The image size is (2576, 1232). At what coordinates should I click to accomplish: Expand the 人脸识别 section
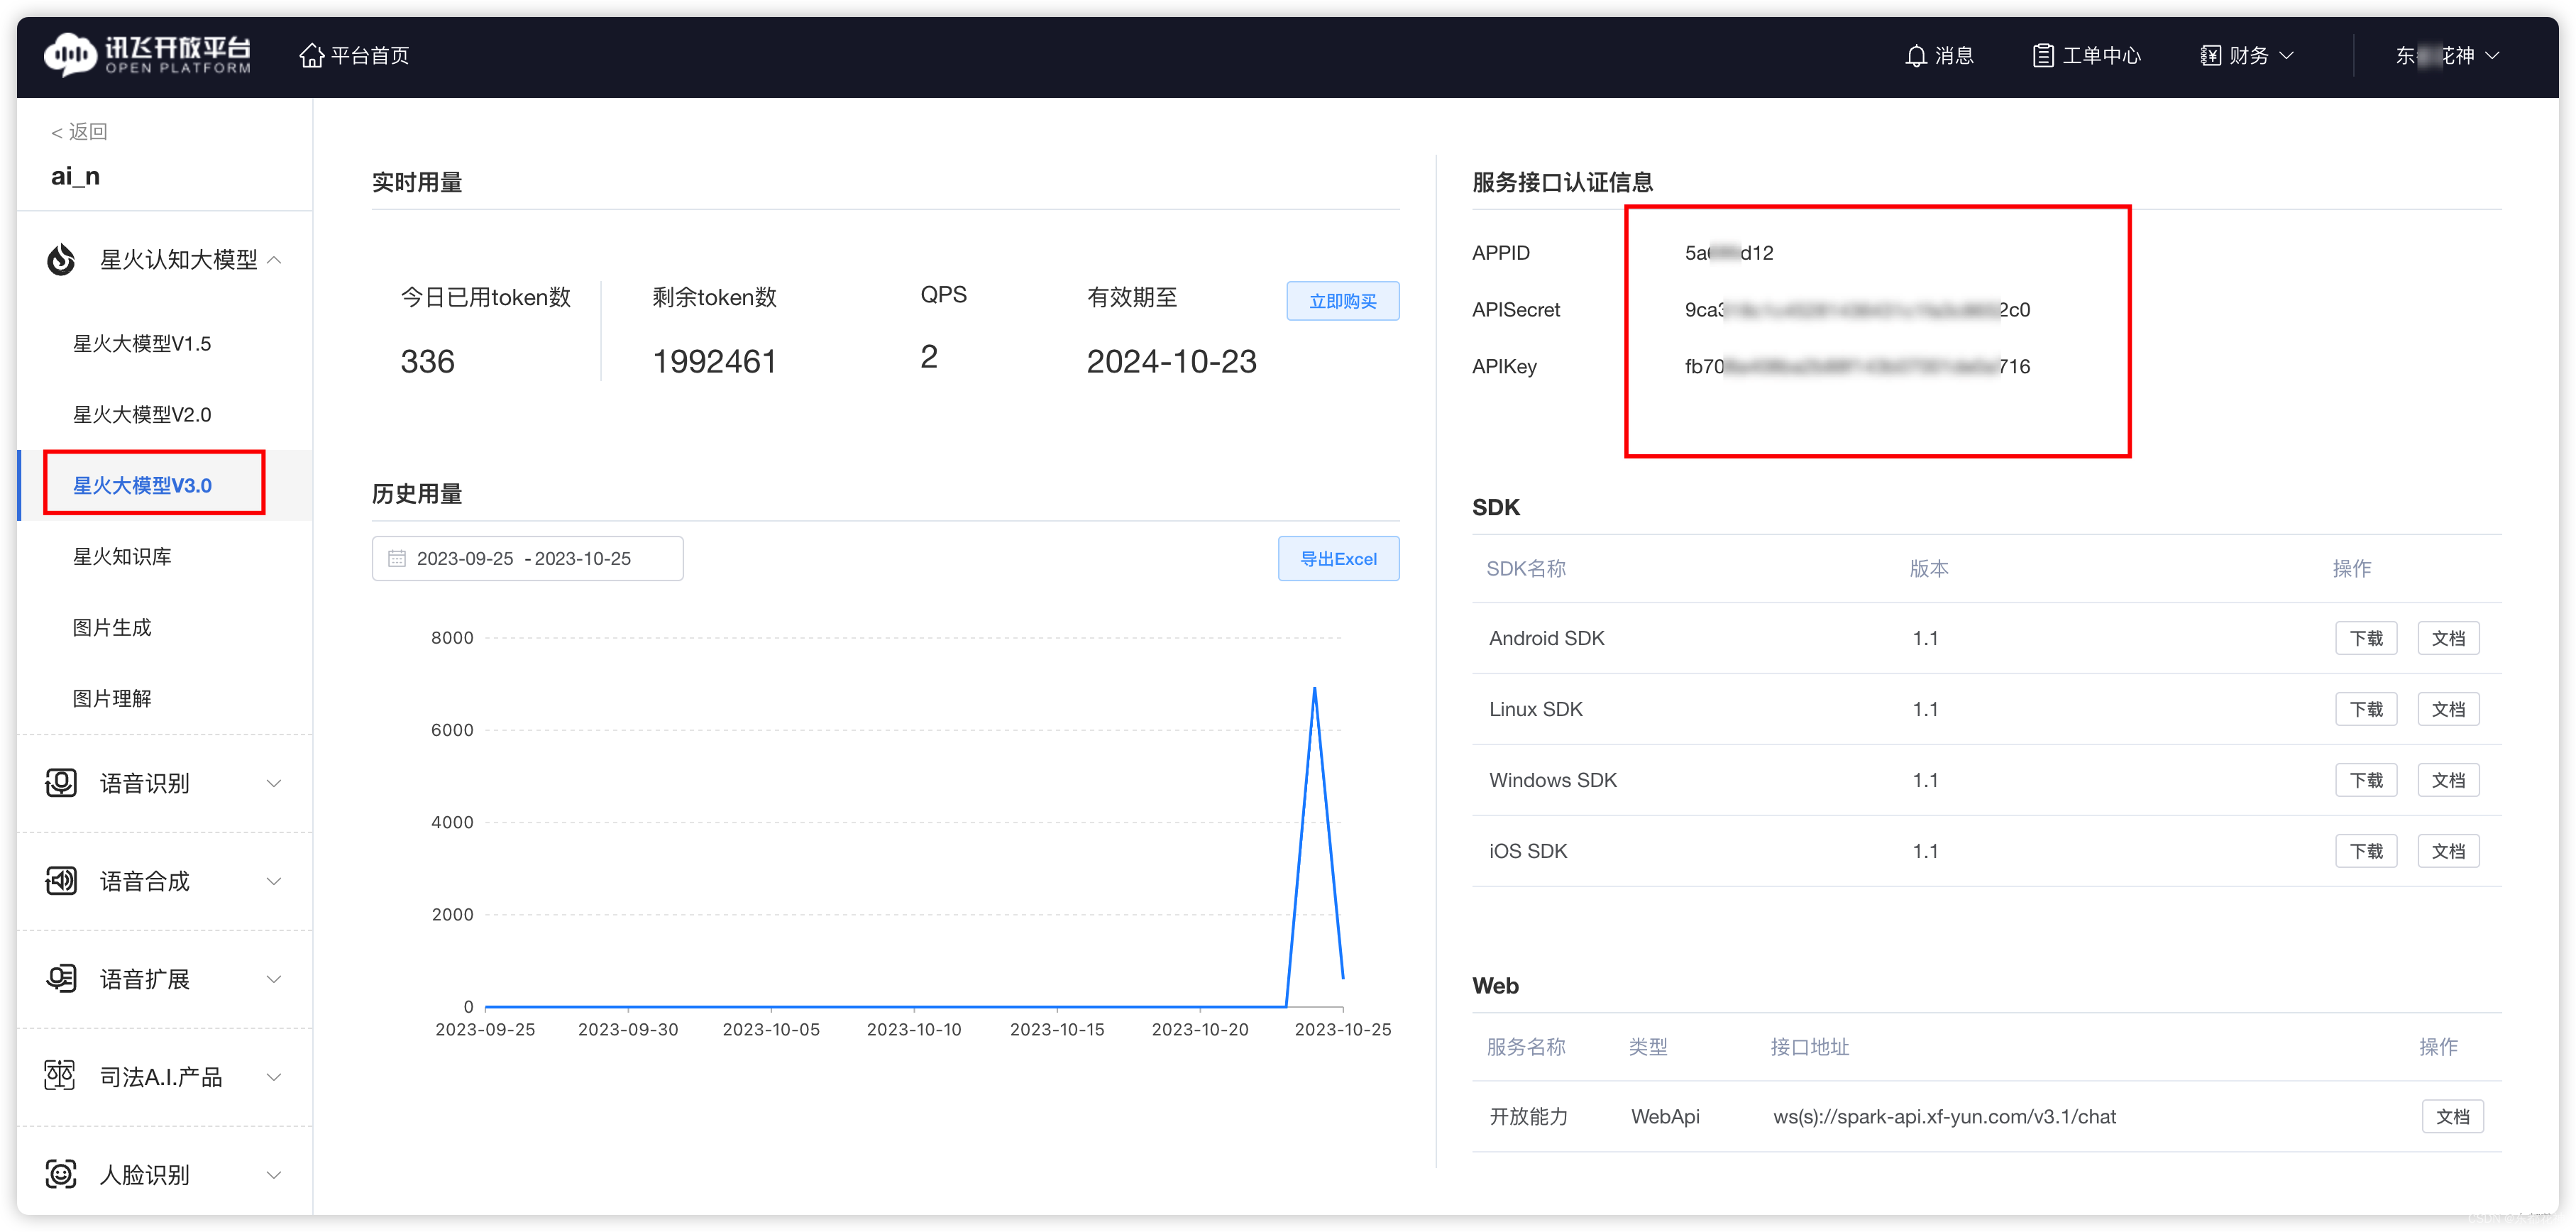[x=274, y=1175]
